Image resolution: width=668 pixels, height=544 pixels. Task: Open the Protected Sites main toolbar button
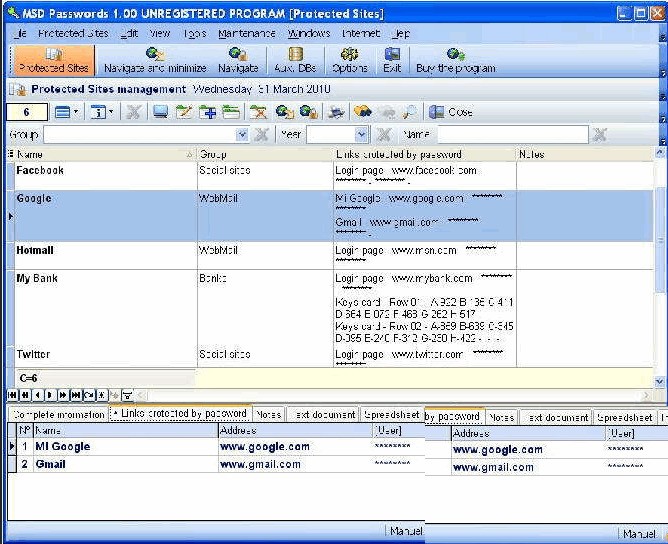[x=54, y=60]
